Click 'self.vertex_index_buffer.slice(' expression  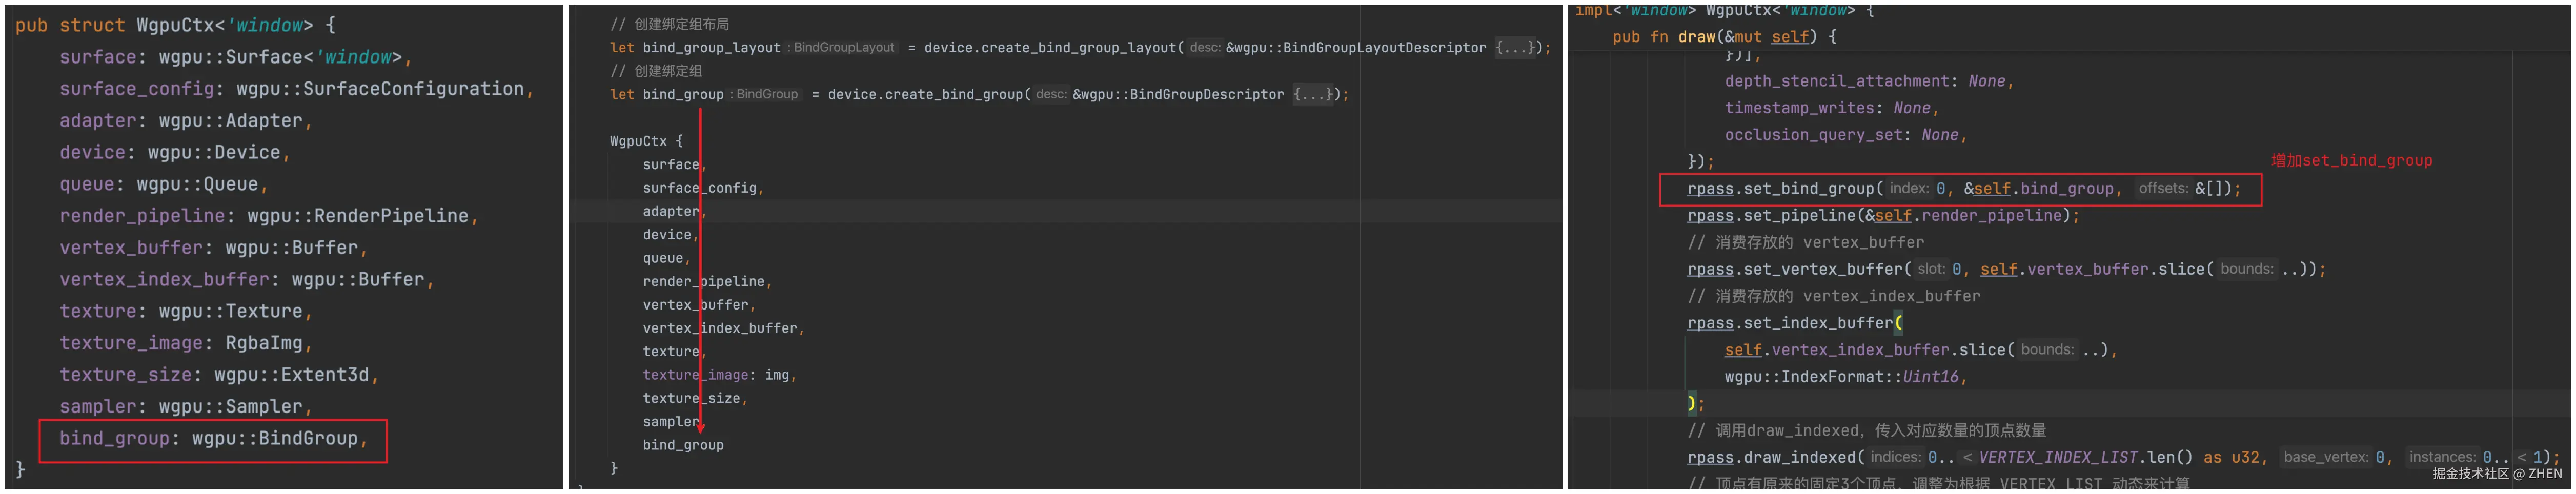(x=1870, y=350)
